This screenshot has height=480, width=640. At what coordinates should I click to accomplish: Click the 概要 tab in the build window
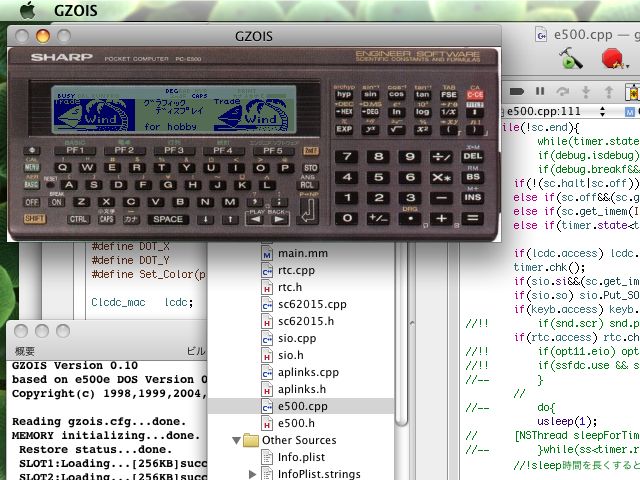pos(24,351)
